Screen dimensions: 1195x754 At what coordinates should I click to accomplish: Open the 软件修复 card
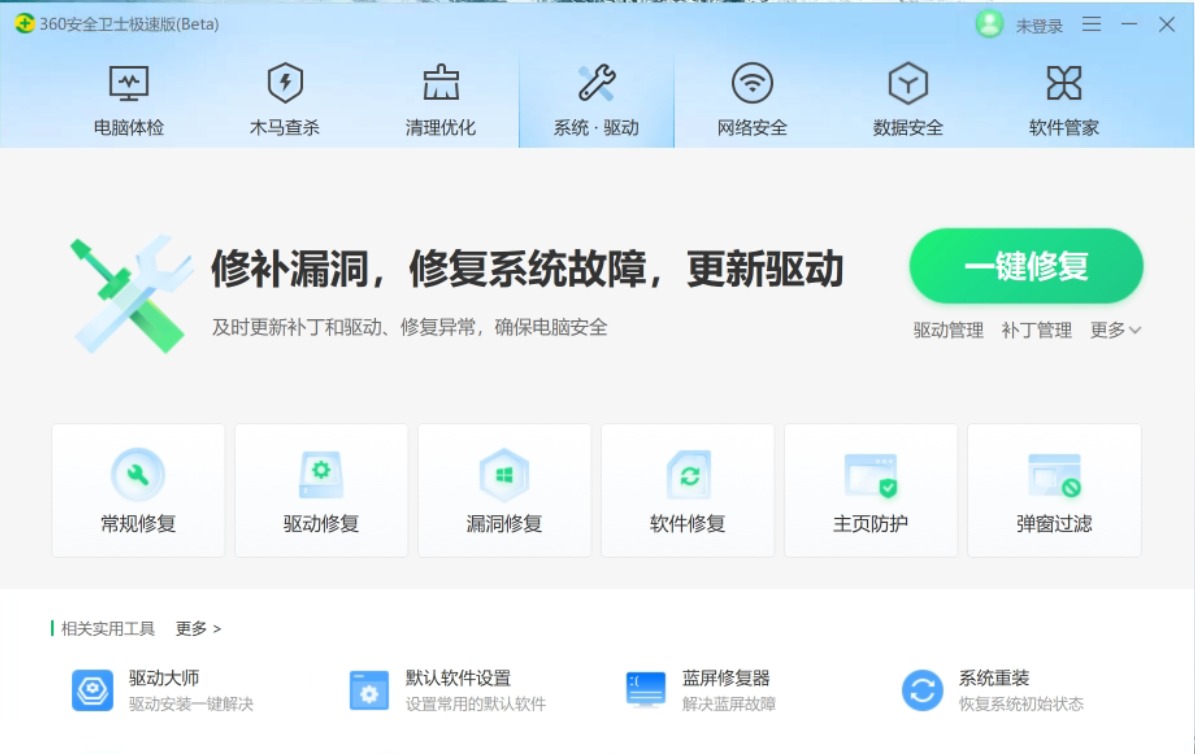687,490
